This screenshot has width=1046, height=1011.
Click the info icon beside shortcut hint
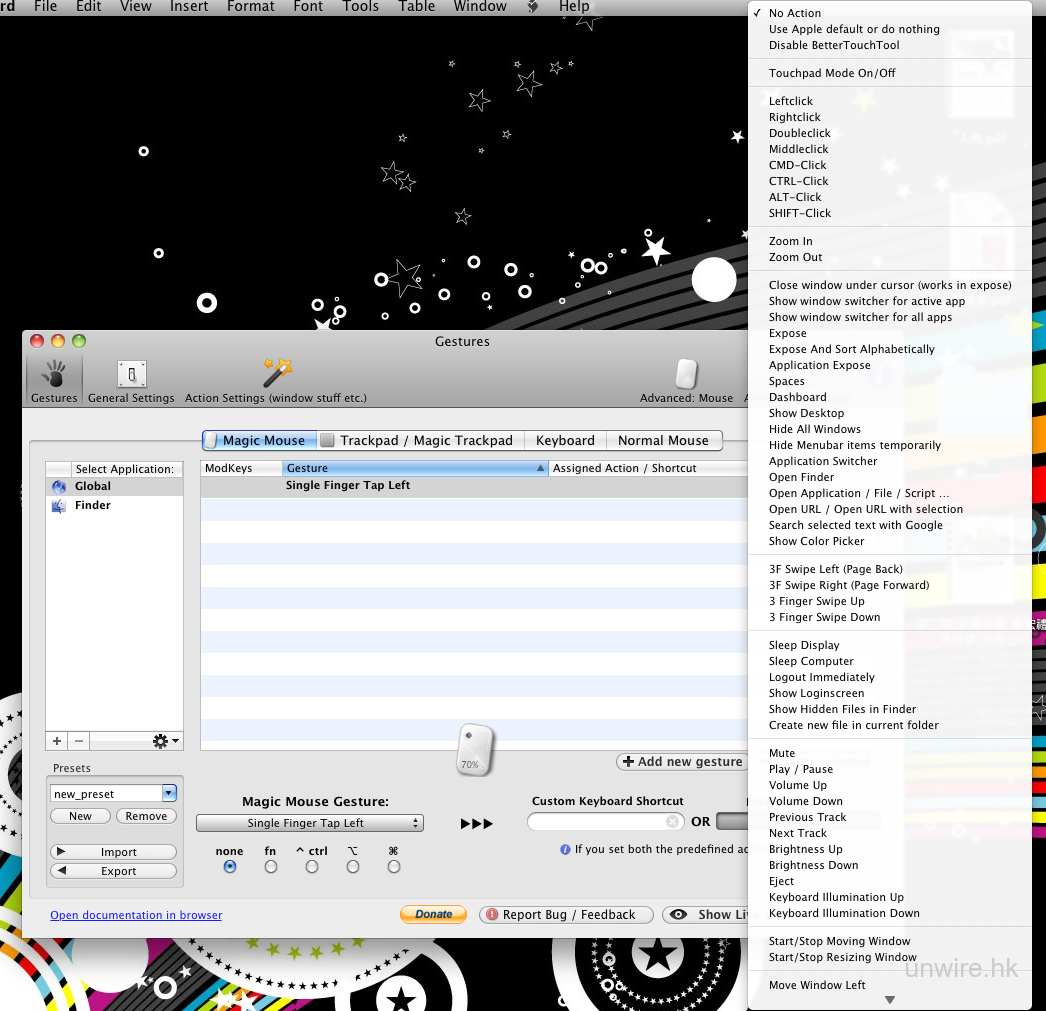pos(566,849)
